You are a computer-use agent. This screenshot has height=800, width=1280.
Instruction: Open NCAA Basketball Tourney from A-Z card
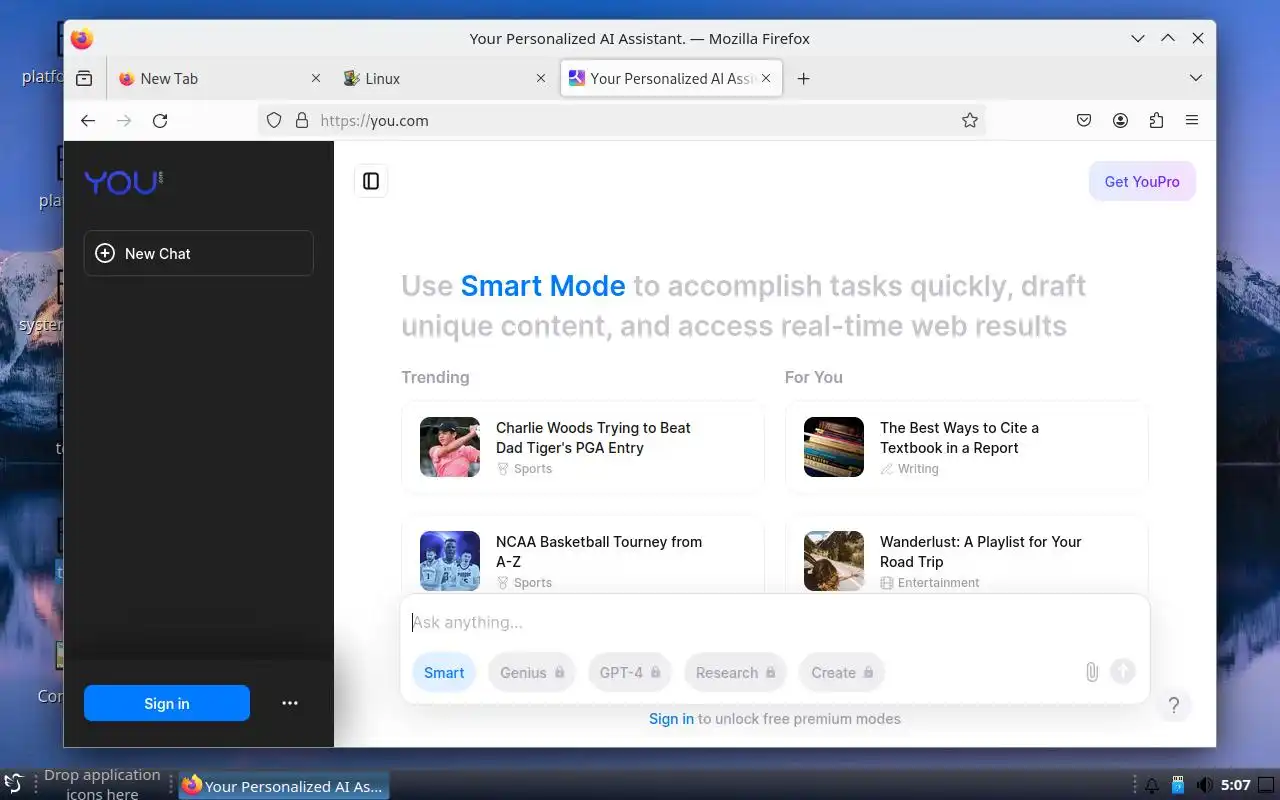tap(583, 555)
